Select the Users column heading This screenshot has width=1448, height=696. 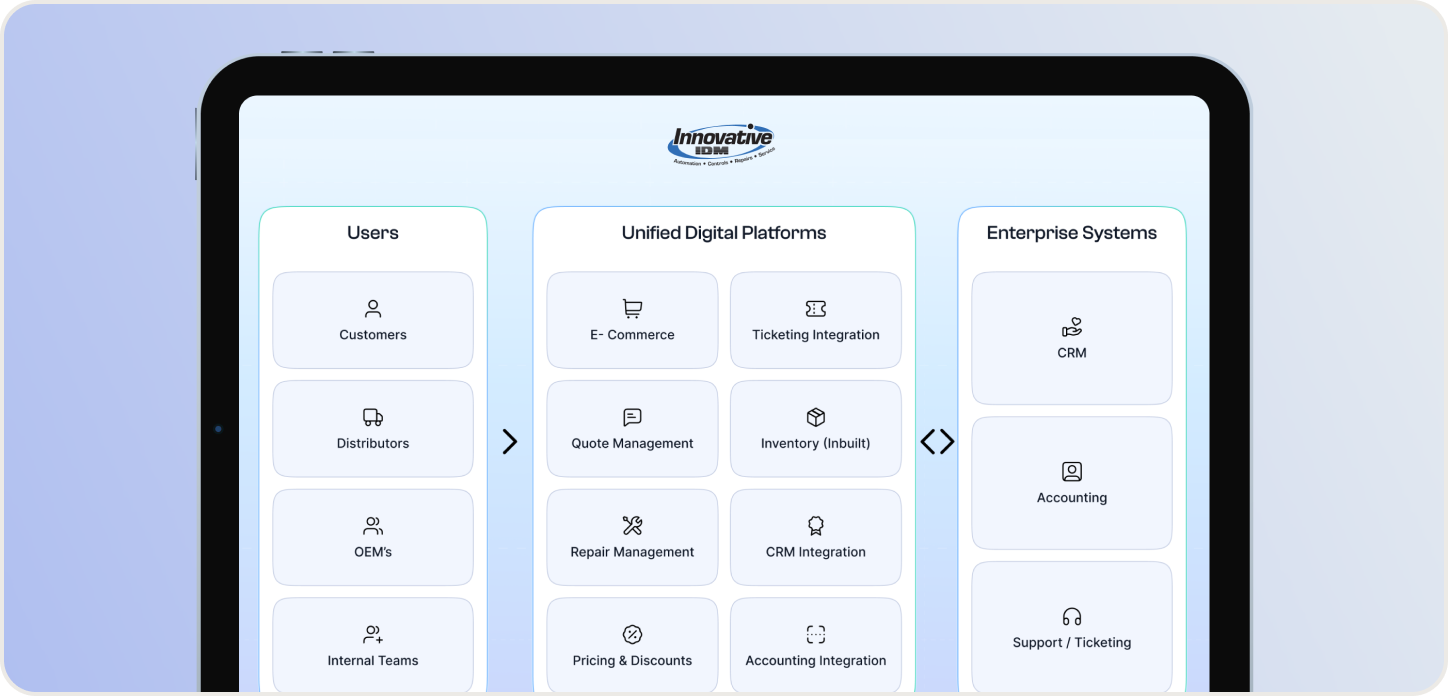point(373,233)
